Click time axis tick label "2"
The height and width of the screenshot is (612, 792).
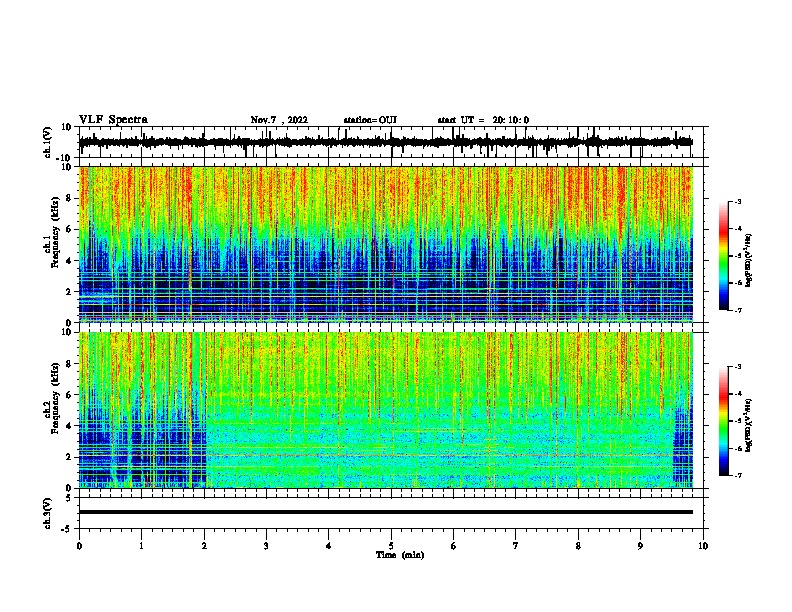[x=204, y=546]
